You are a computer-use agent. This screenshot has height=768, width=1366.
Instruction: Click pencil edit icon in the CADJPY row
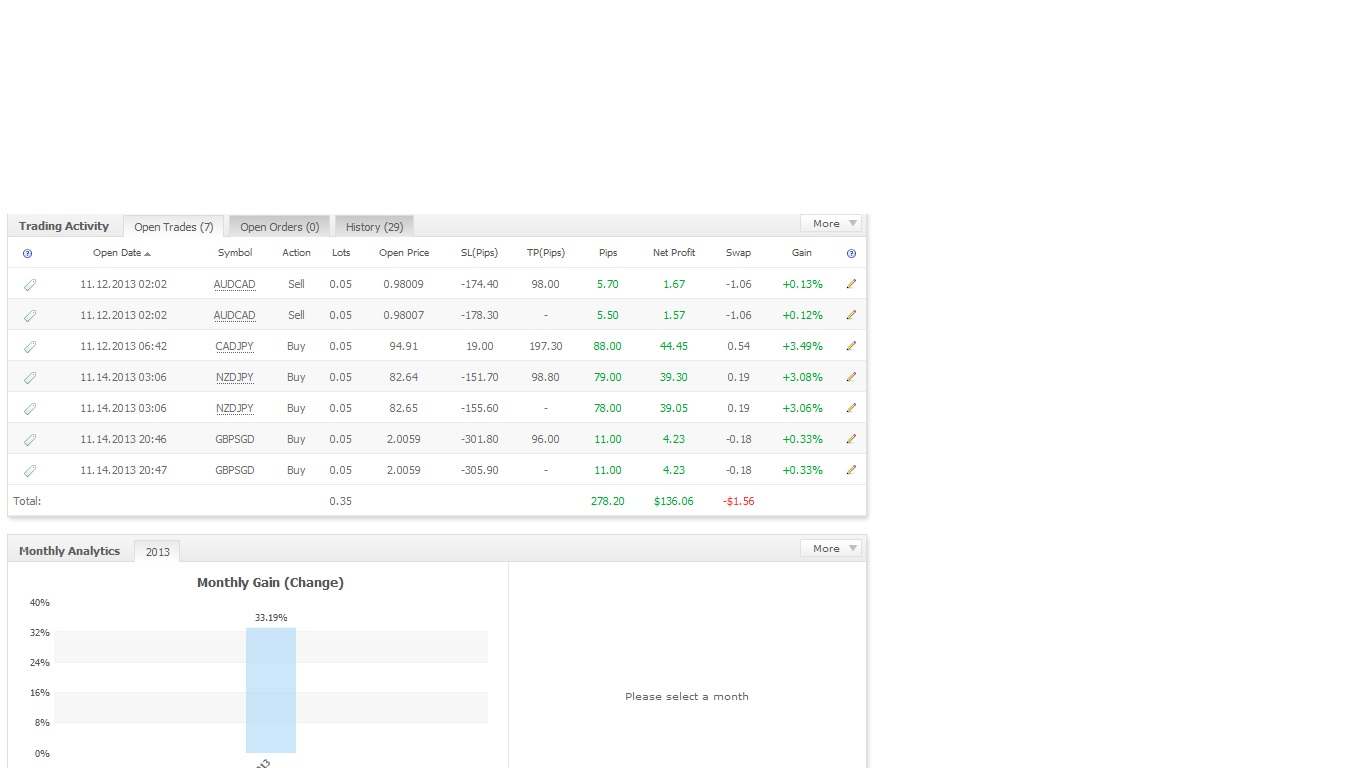[x=851, y=346]
